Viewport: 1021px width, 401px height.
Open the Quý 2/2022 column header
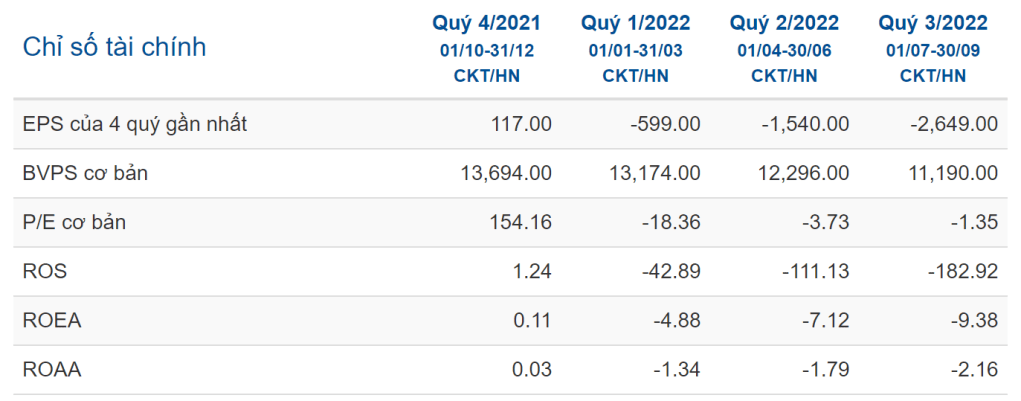pos(784,23)
